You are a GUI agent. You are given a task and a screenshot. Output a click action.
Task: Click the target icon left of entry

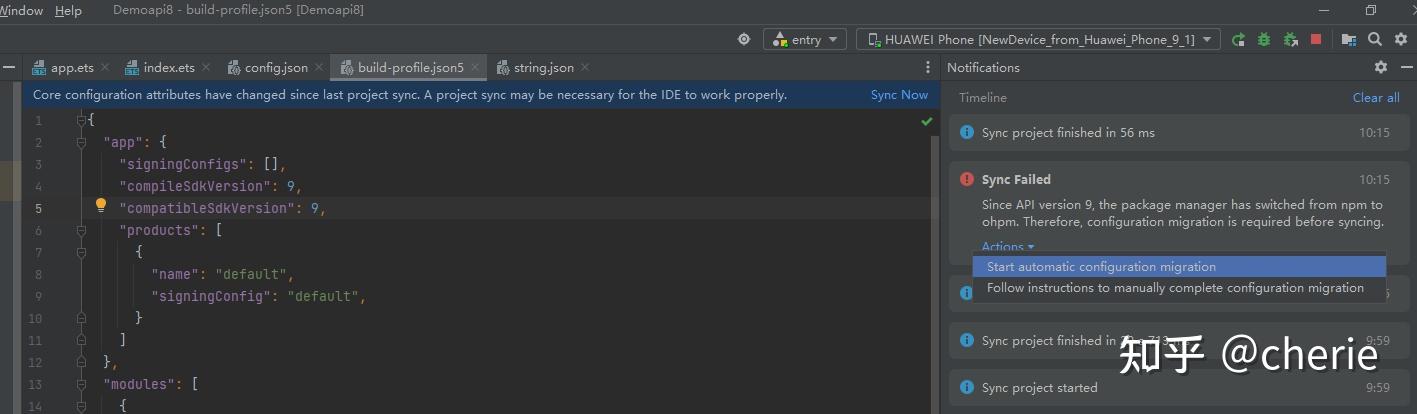(744, 39)
